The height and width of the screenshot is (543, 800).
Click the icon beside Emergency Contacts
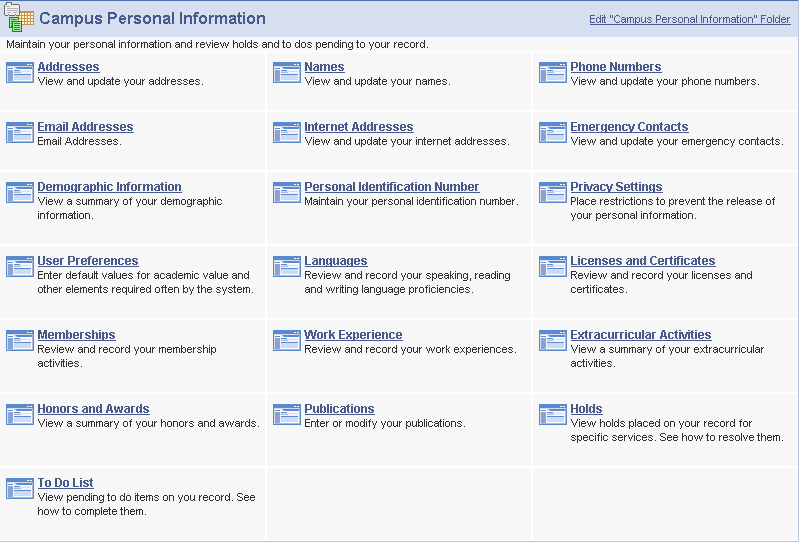click(553, 133)
